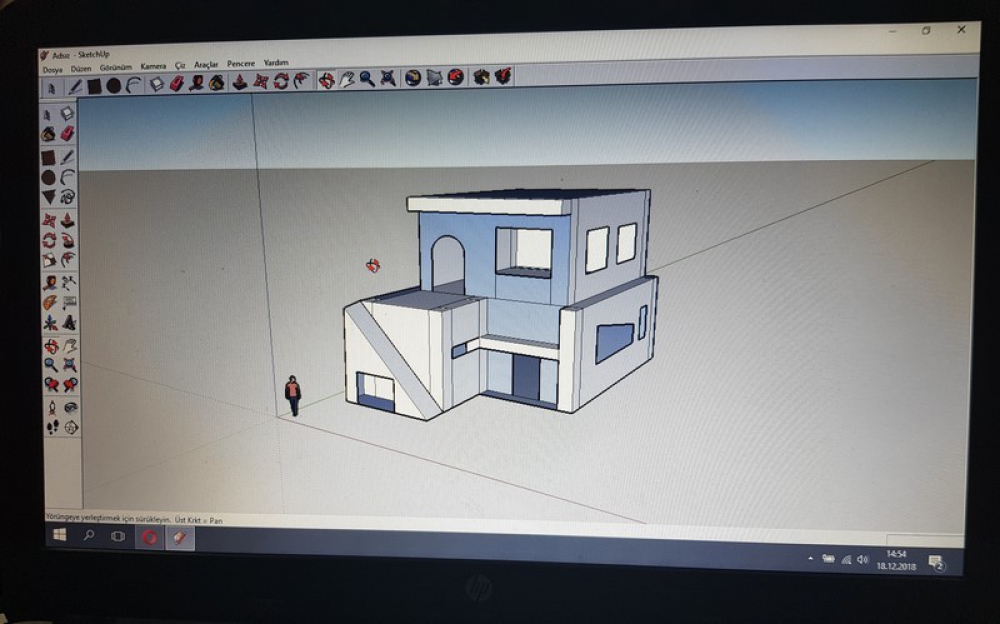Click the Opera browser taskbar icon
The width and height of the screenshot is (1000, 624).
(149, 537)
